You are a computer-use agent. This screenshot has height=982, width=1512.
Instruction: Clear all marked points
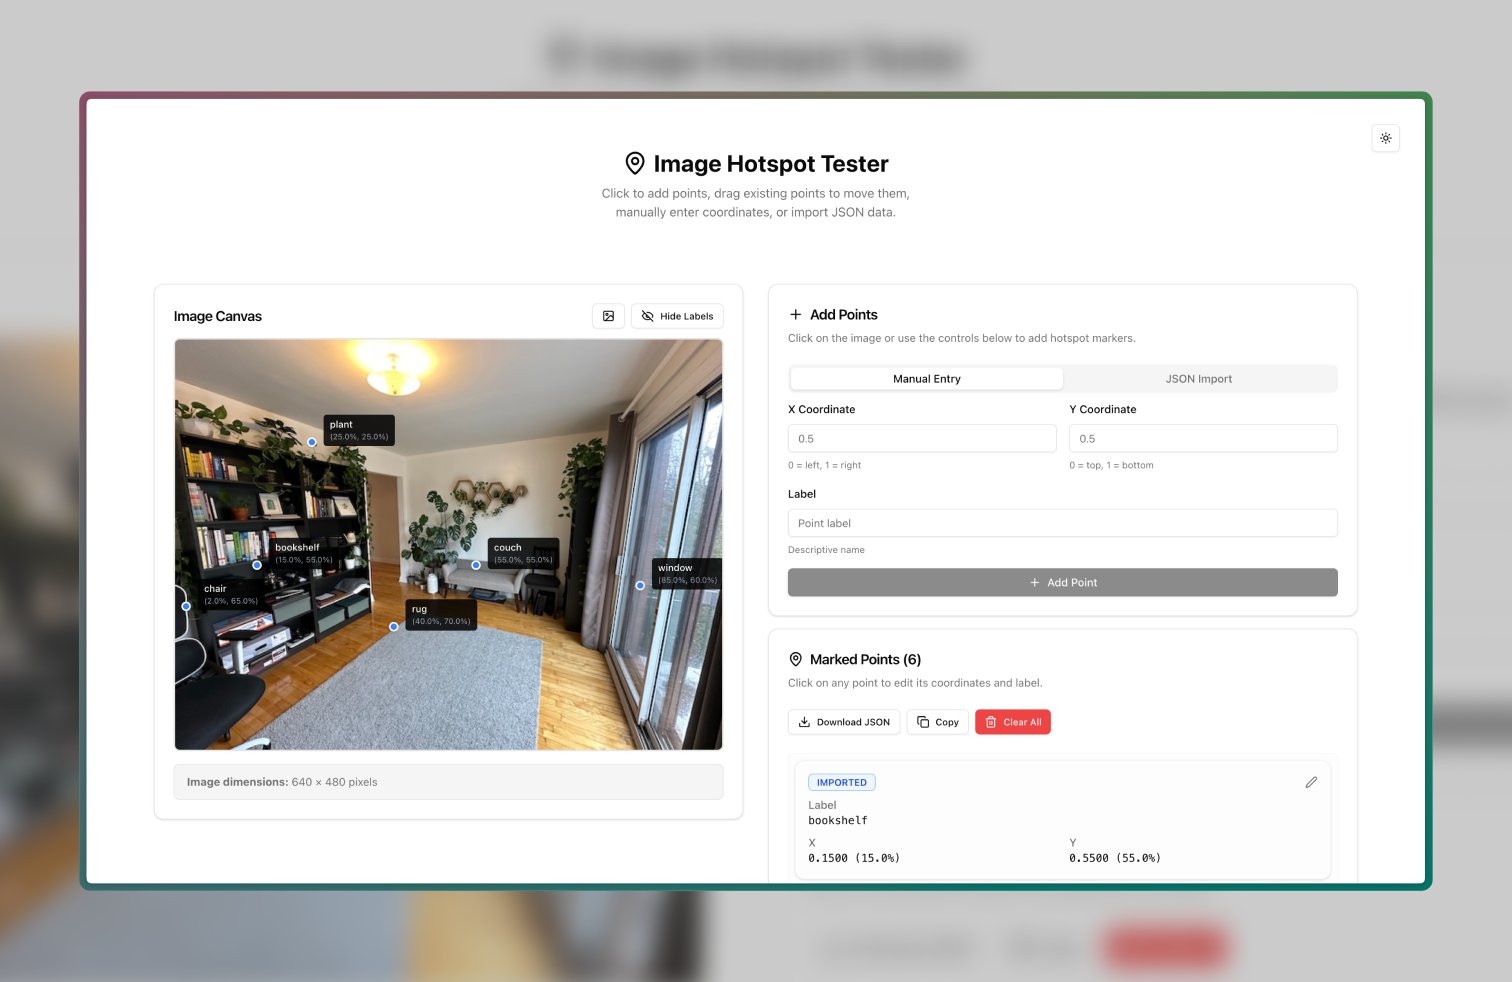pos(1012,722)
